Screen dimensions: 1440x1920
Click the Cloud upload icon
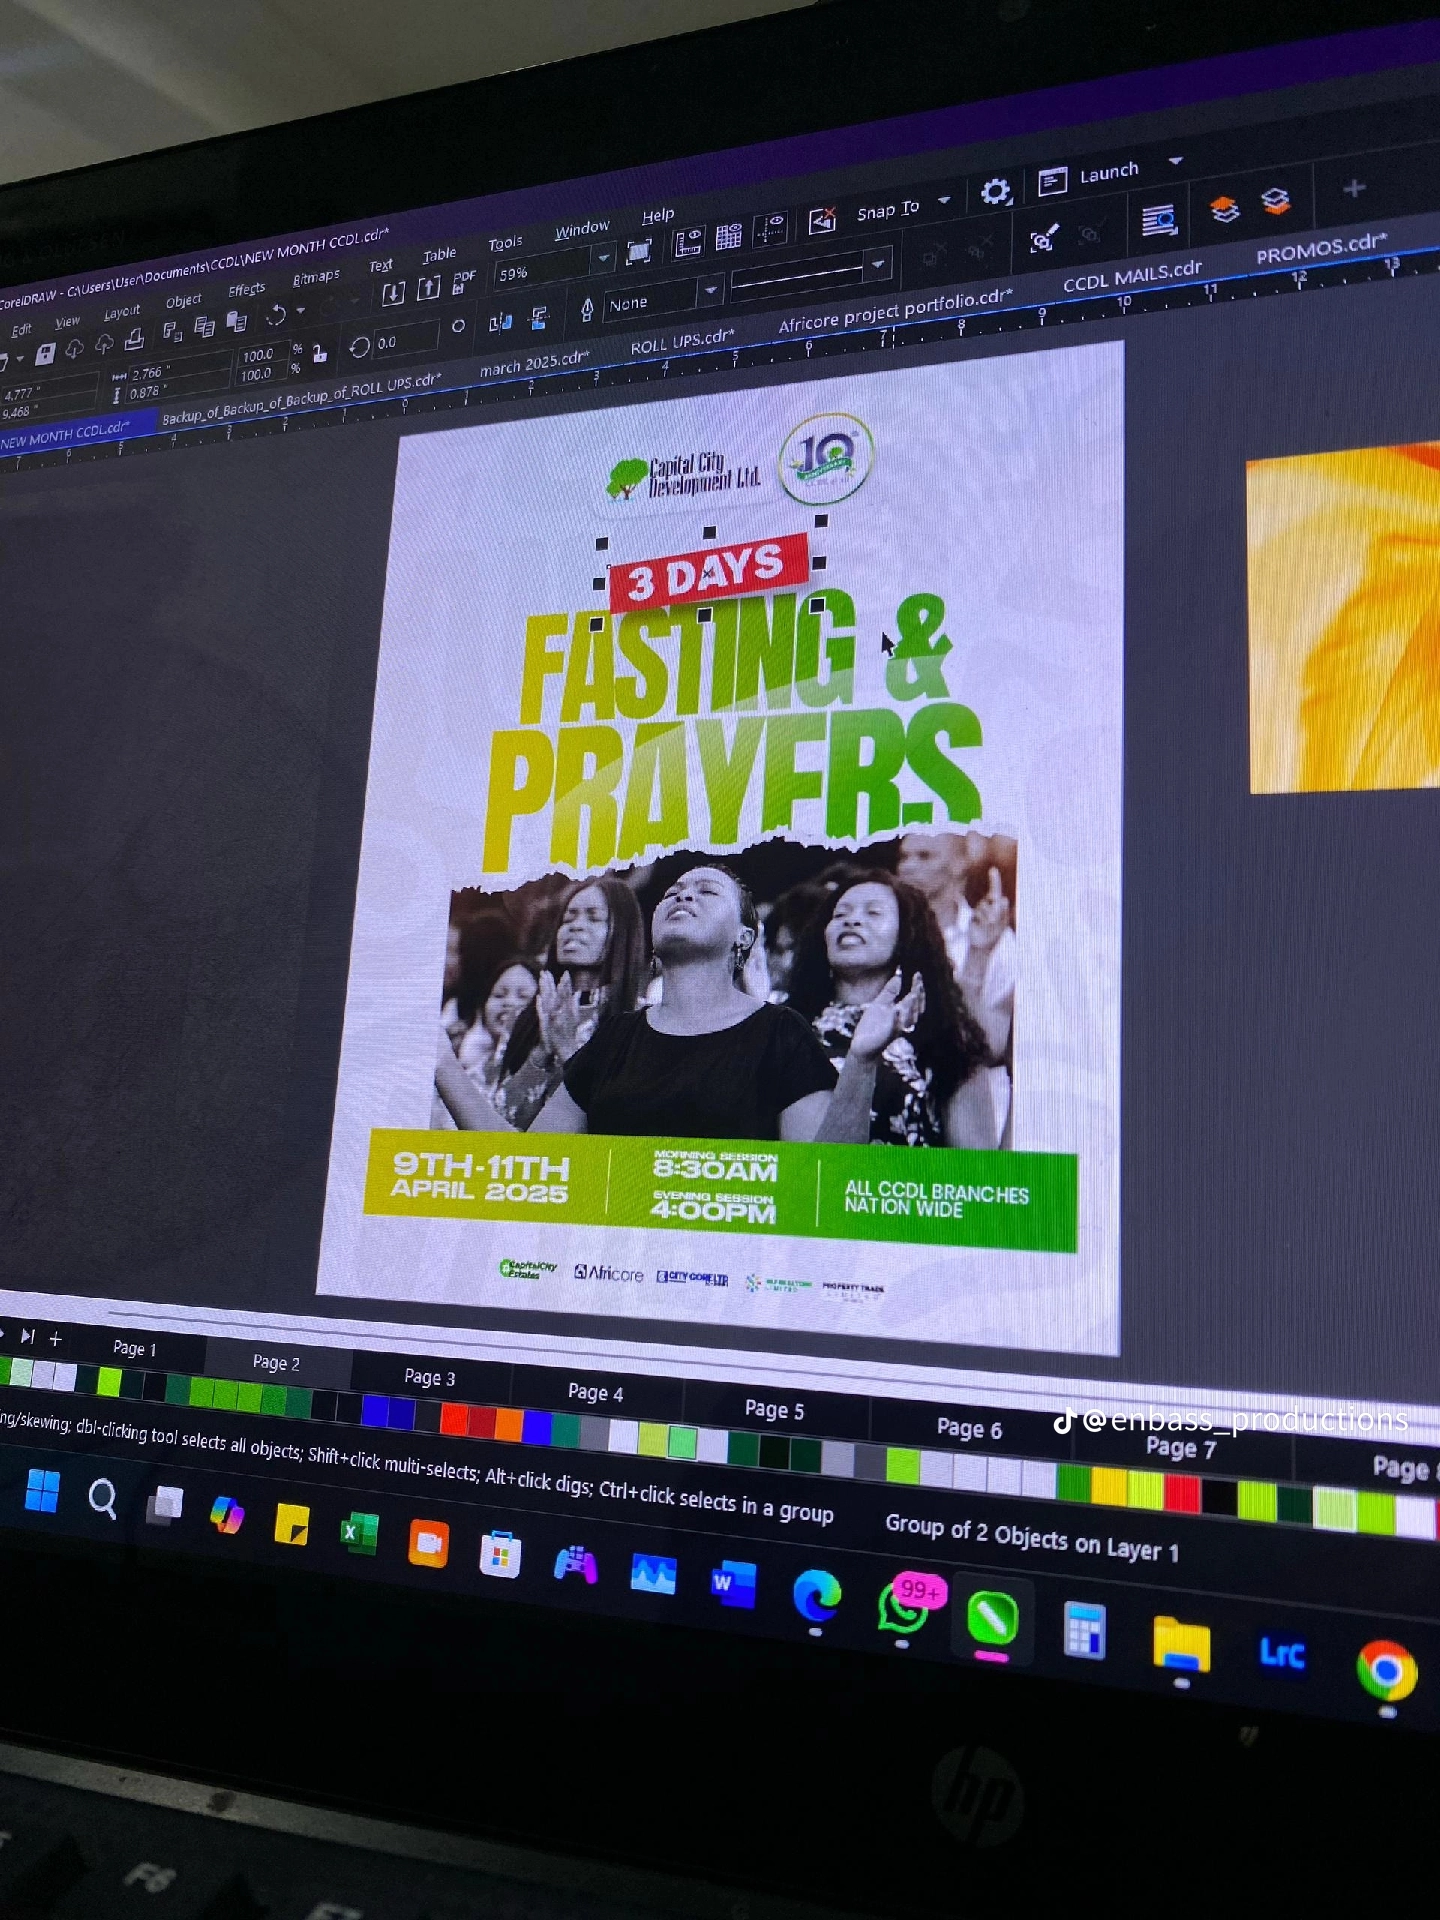pos(103,345)
